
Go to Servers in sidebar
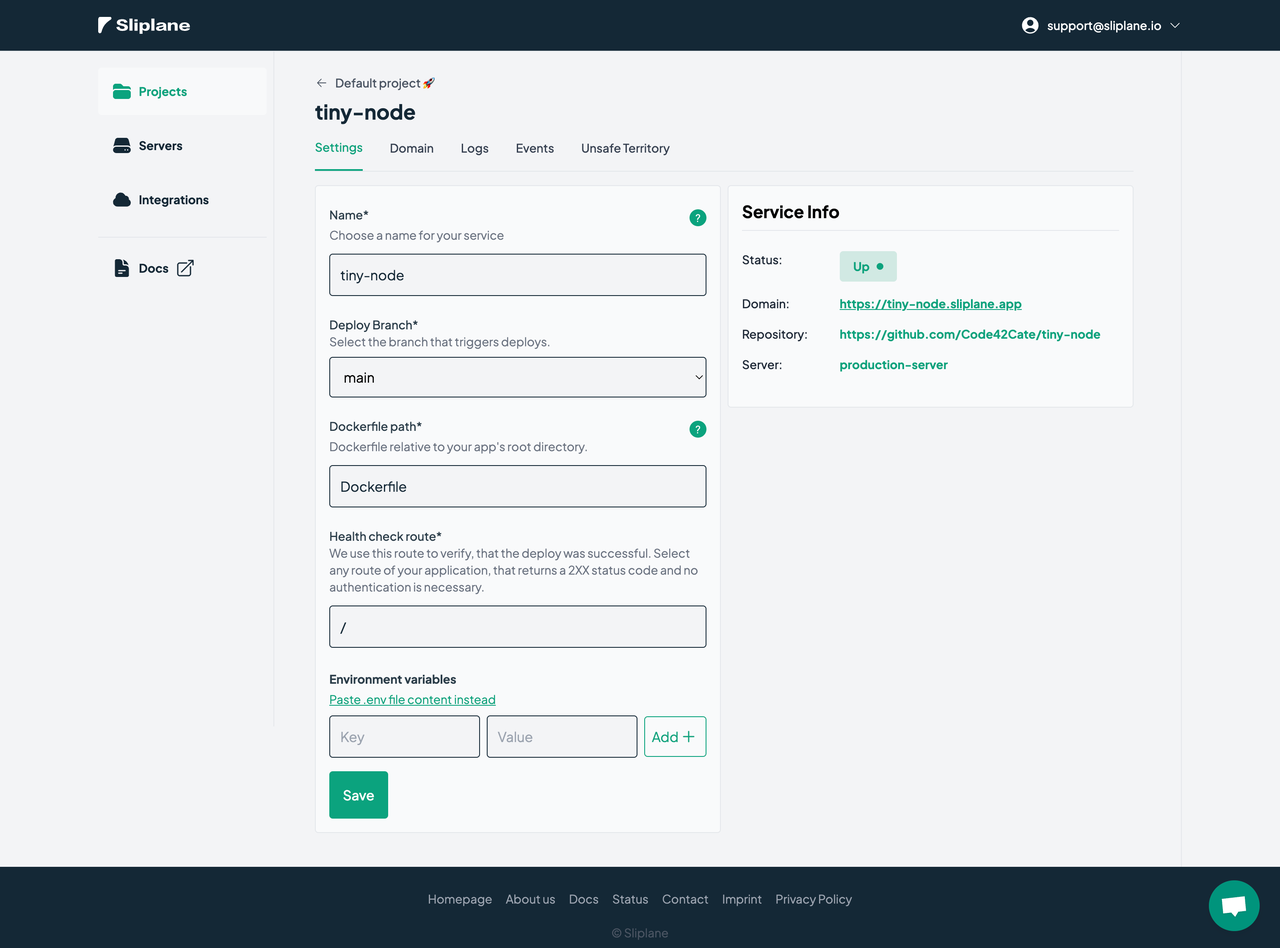[182, 146]
